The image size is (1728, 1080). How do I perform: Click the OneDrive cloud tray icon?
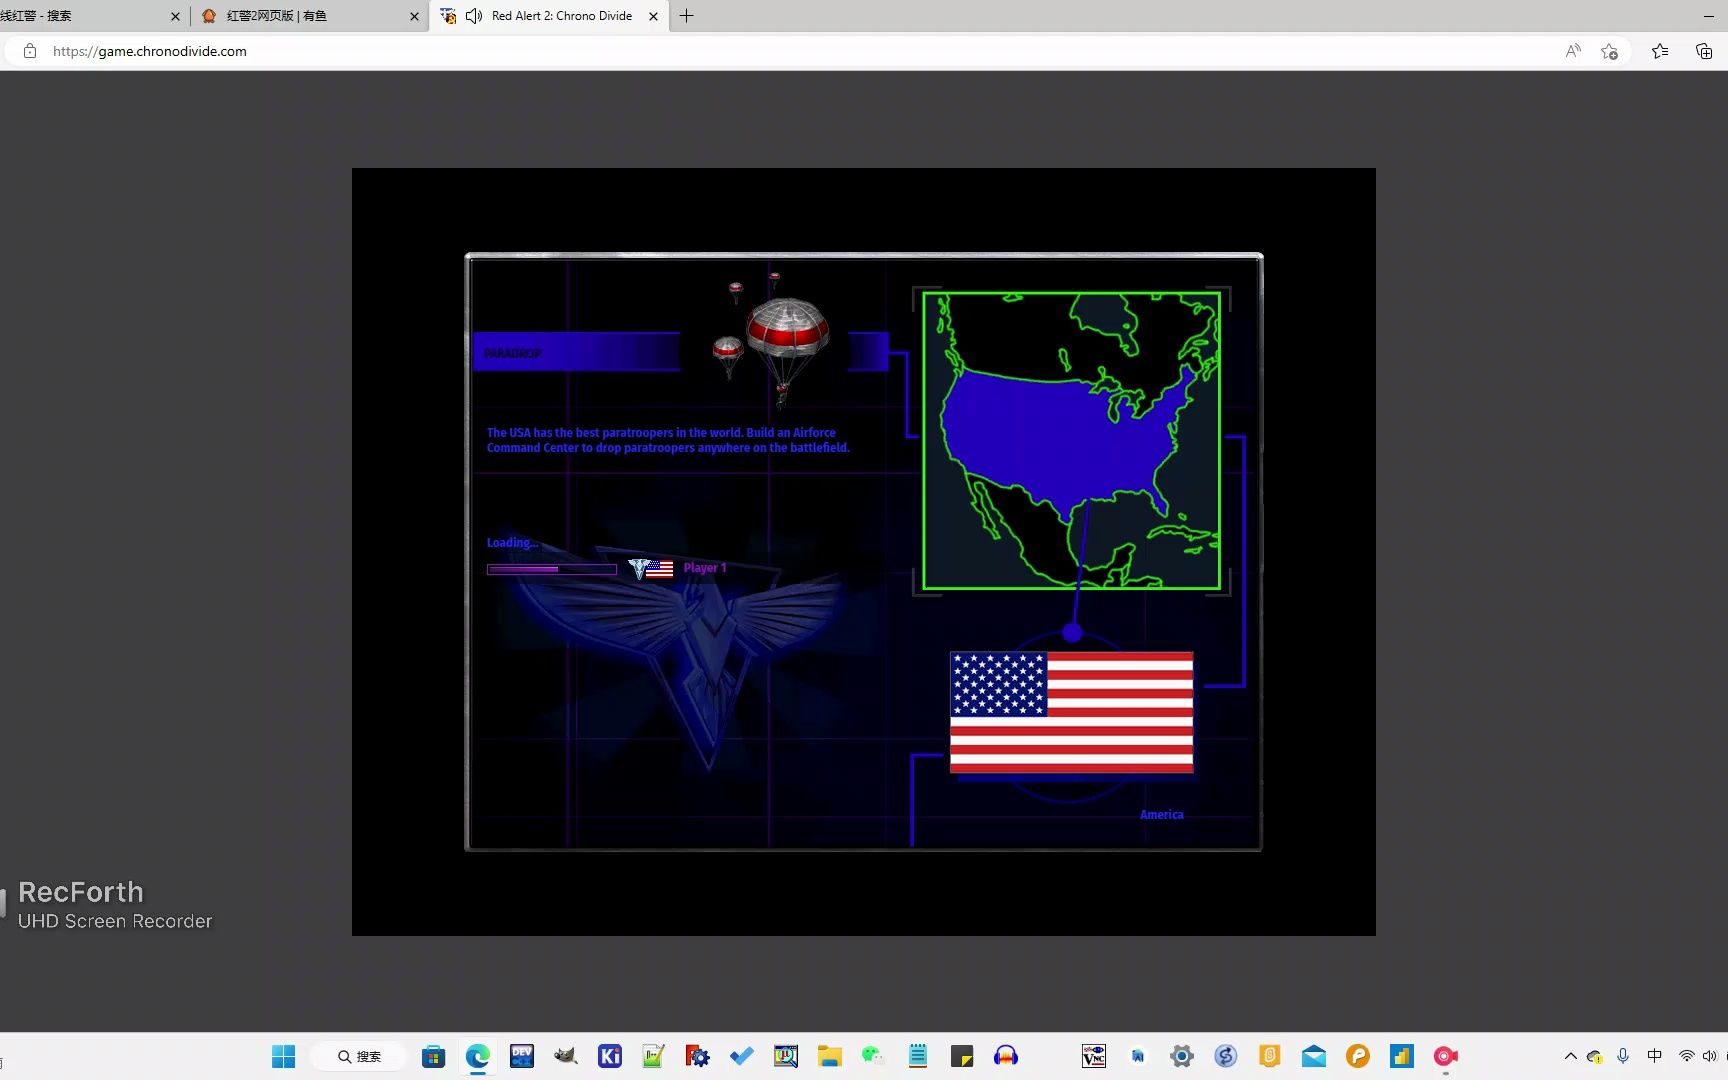pyautogui.click(x=1595, y=1056)
